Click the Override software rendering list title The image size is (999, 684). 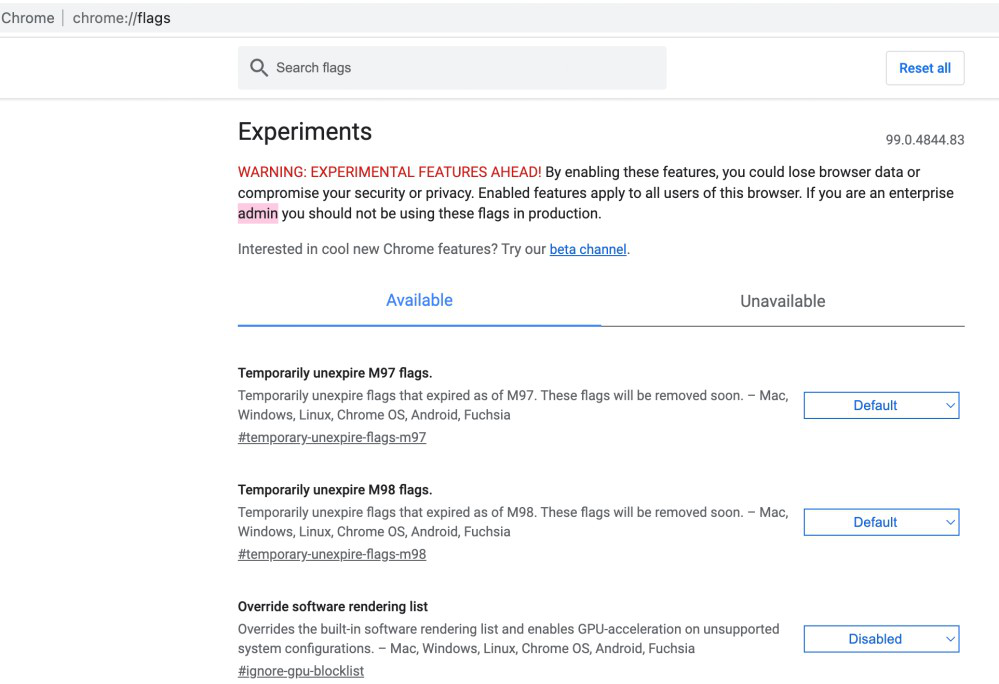point(333,607)
